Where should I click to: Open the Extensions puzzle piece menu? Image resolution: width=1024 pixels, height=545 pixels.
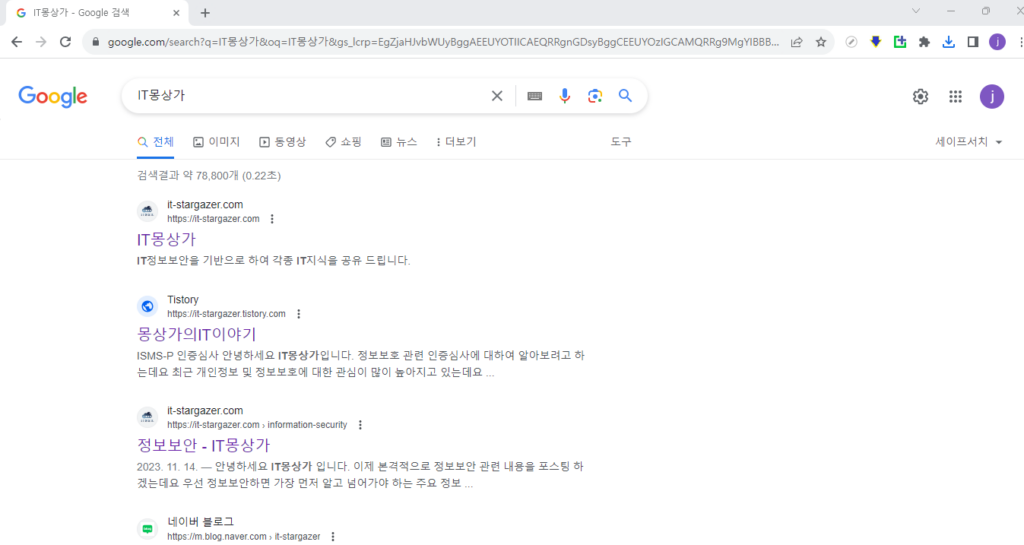[x=924, y=42]
